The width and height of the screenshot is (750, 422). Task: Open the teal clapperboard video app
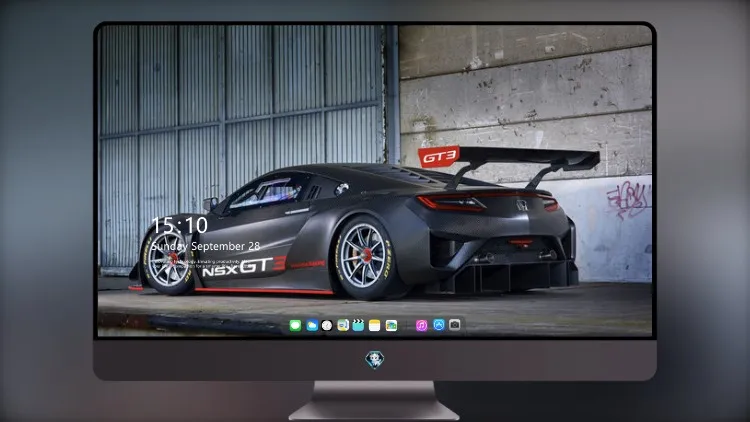[x=358, y=325]
